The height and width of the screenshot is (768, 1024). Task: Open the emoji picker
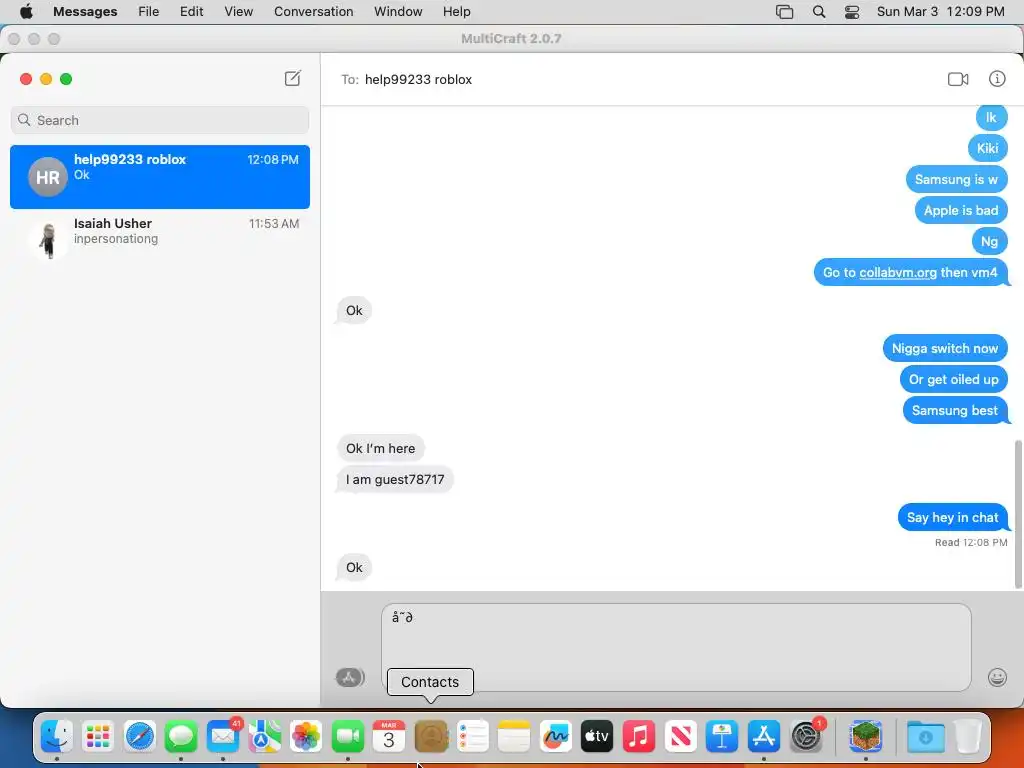pos(997,677)
